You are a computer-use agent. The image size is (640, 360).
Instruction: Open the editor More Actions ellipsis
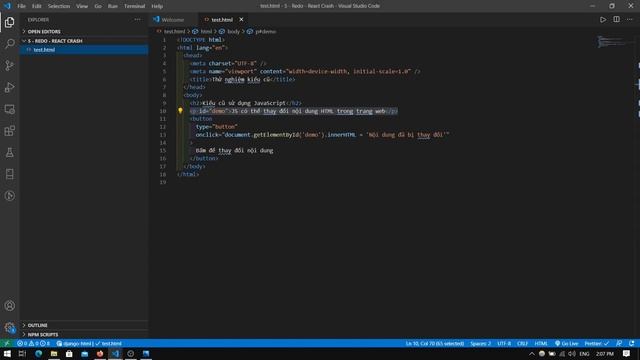point(629,20)
